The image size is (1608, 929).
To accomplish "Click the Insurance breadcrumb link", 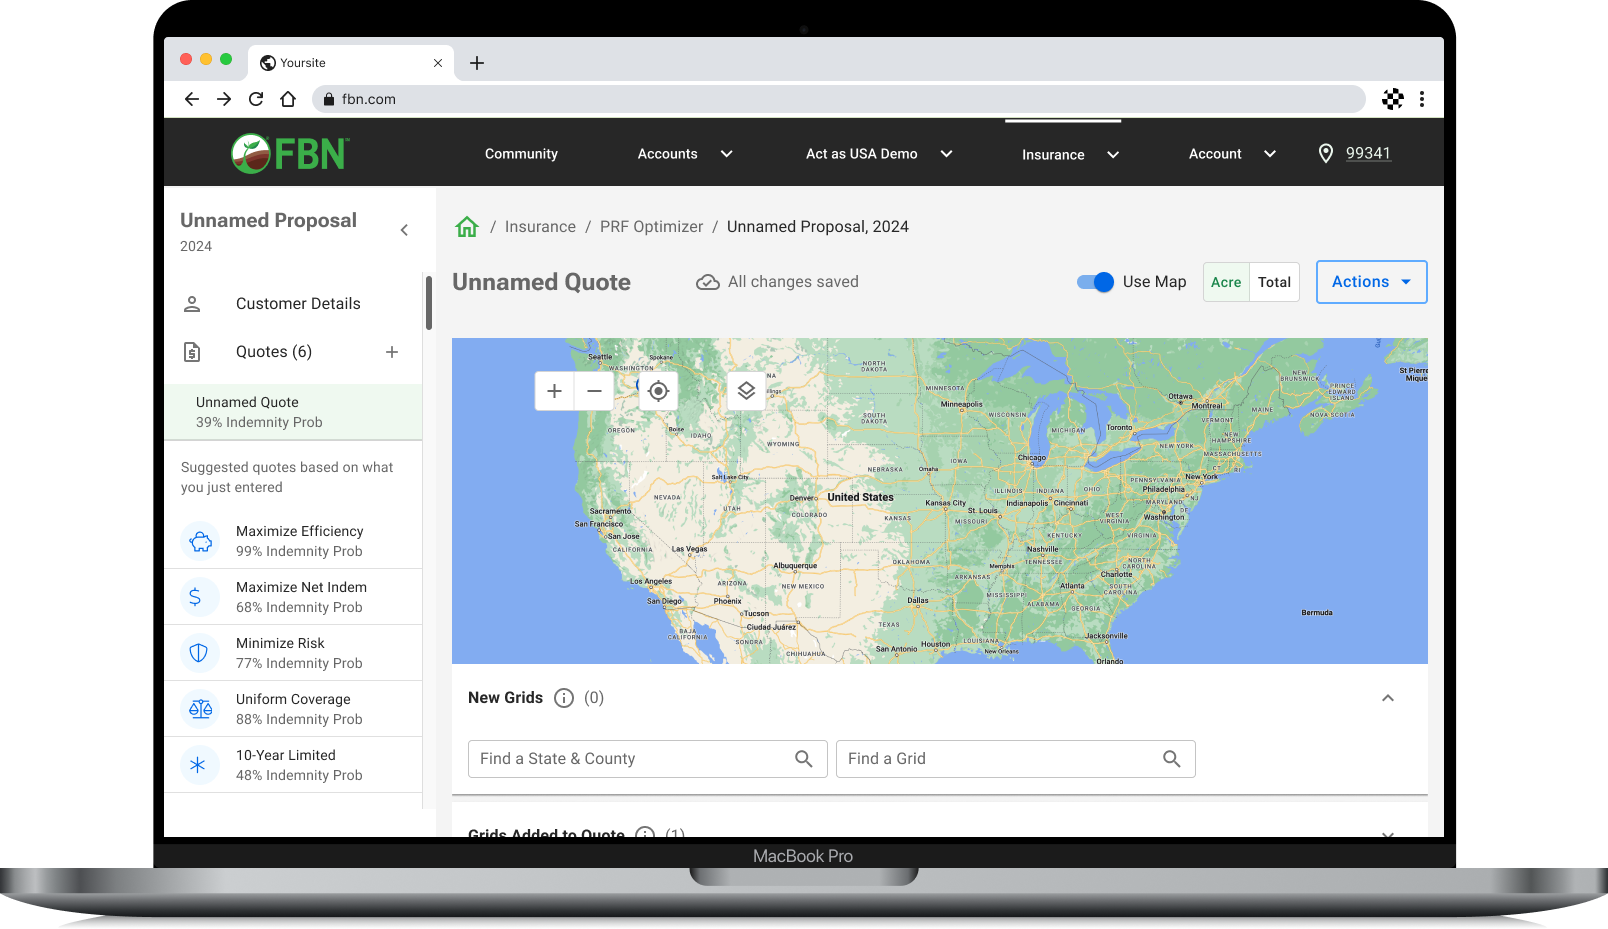I will point(540,227).
